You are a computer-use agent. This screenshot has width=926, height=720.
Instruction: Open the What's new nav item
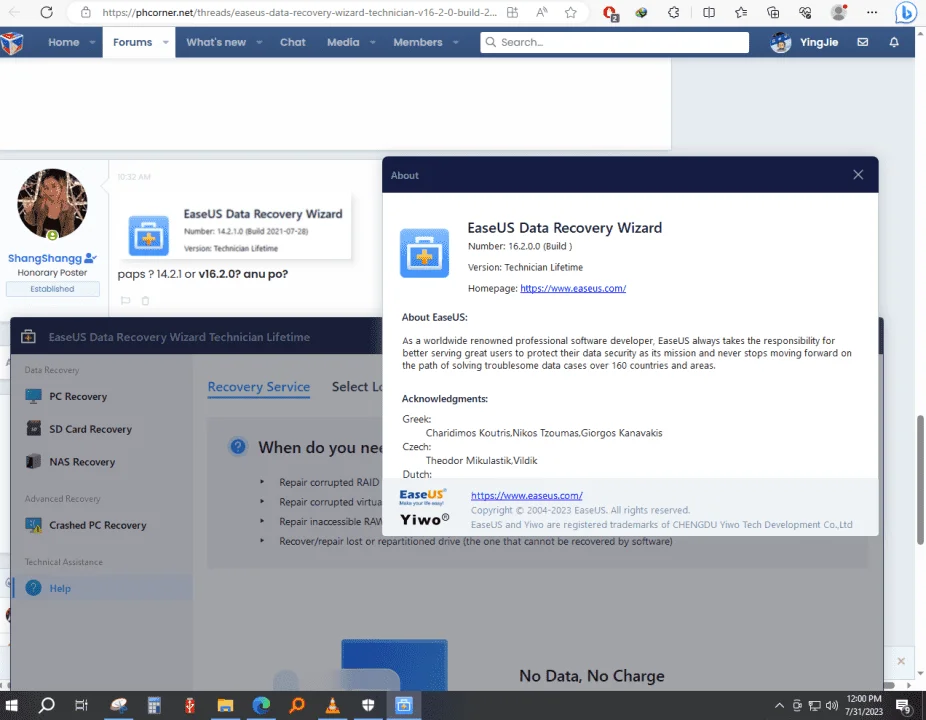pyautogui.click(x=216, y=43)
